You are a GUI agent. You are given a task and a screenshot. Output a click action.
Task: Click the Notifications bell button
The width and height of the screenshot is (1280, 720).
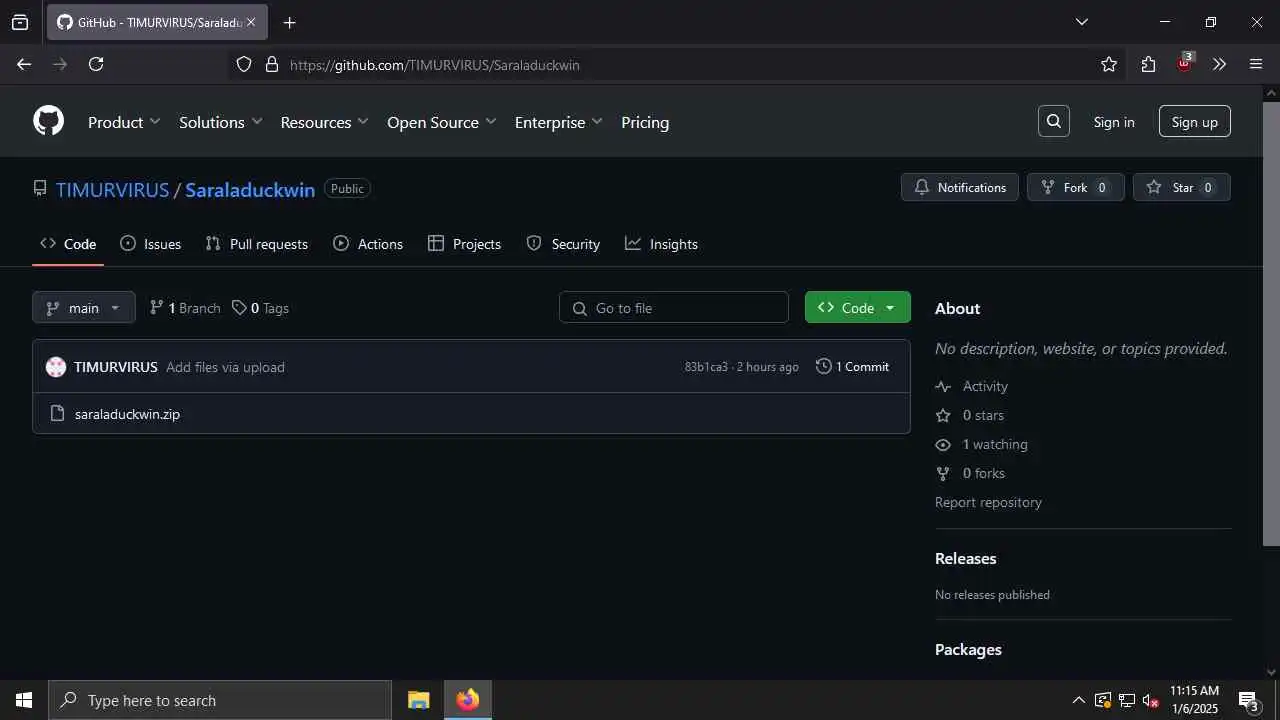pos(960,187)
